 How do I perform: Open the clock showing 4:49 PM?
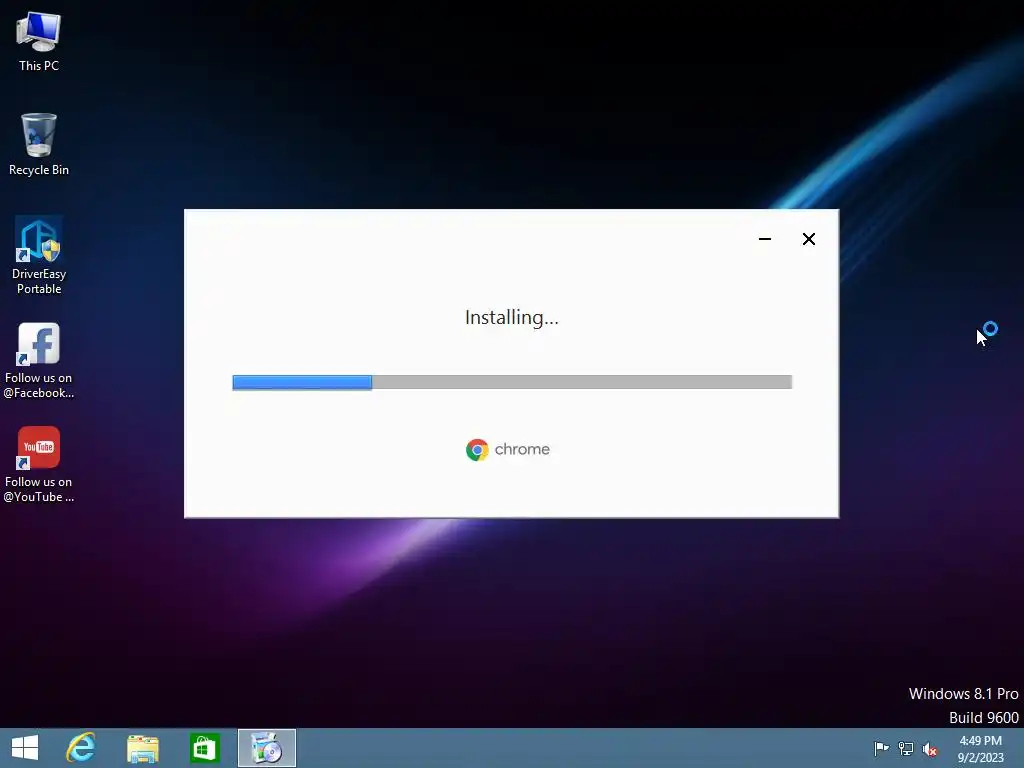click(x=980, y=749)
